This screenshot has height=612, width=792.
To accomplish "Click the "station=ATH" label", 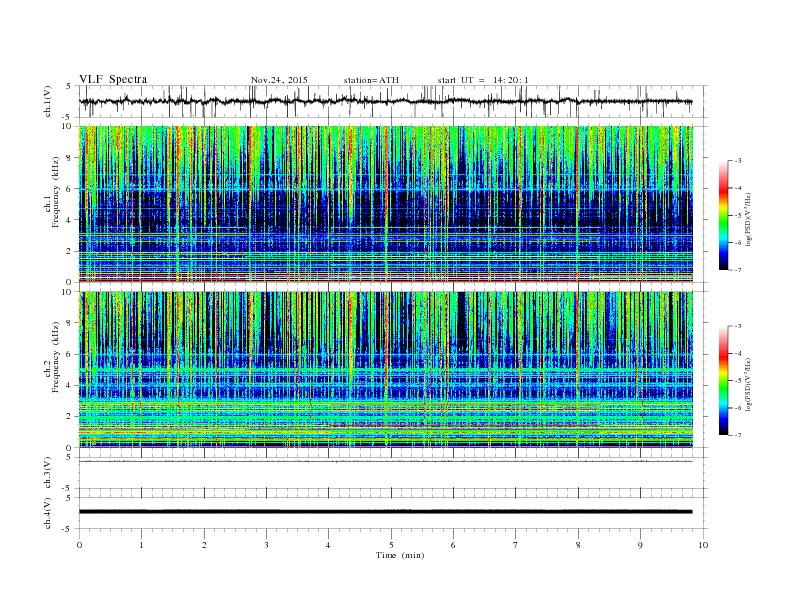I will click(371, 80).
